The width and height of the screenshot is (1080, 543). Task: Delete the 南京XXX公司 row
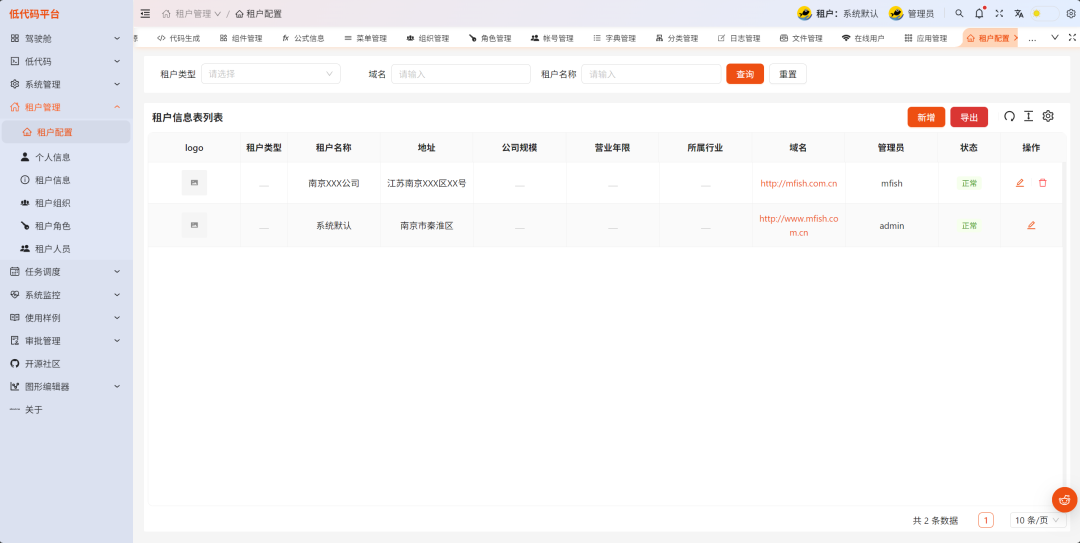[1042, 183]
